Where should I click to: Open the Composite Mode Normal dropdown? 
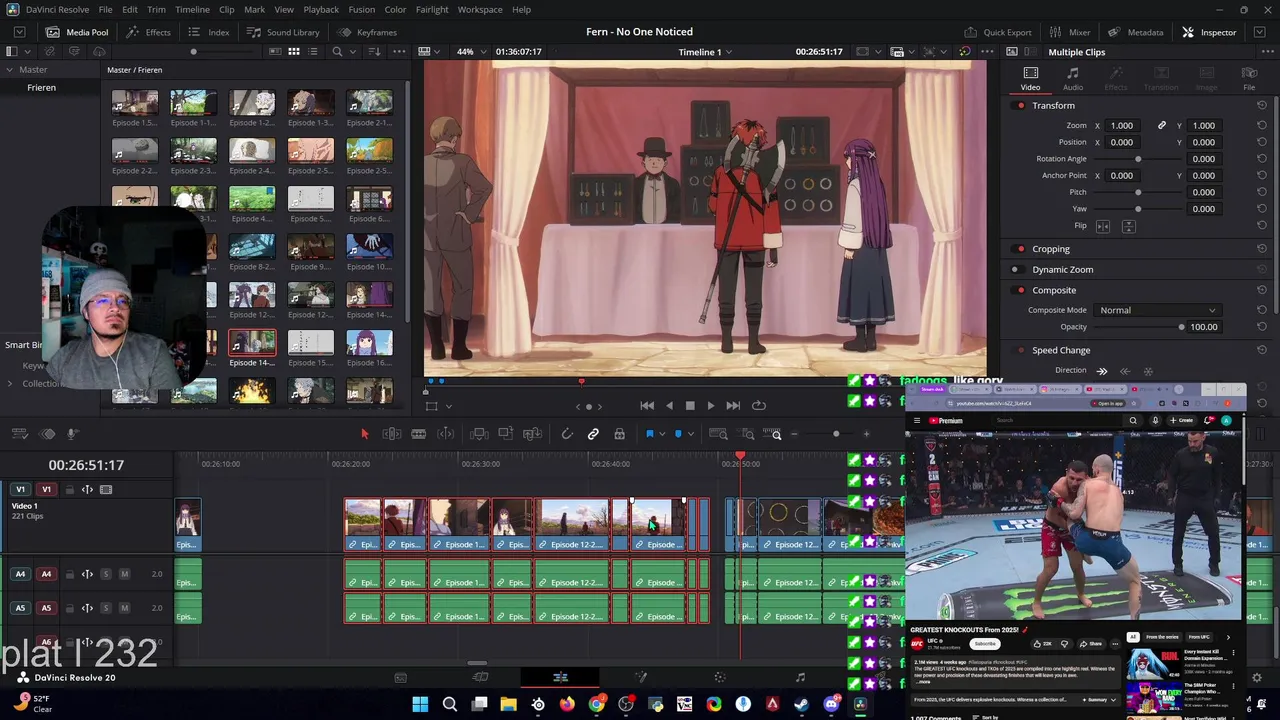pyautogui.click(x=1157, y=310)
